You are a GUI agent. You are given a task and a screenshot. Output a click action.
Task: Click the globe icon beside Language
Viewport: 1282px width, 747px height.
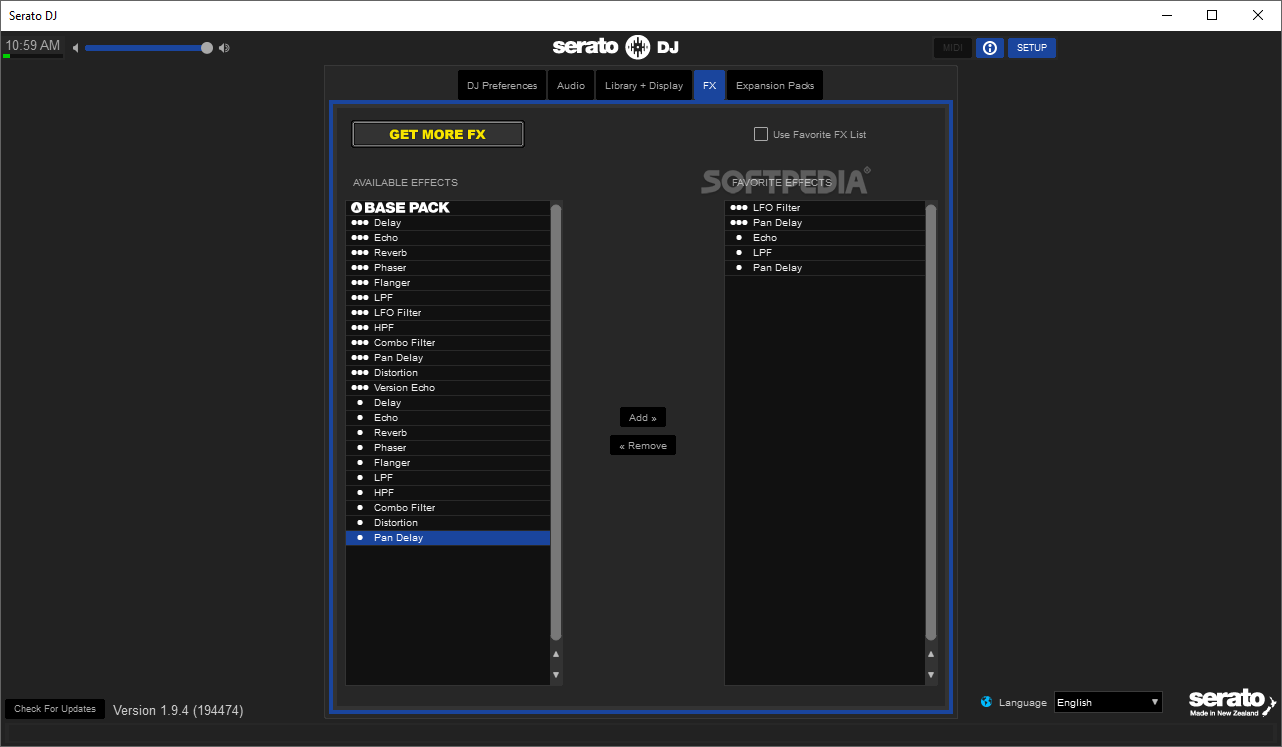pos(987,702)
